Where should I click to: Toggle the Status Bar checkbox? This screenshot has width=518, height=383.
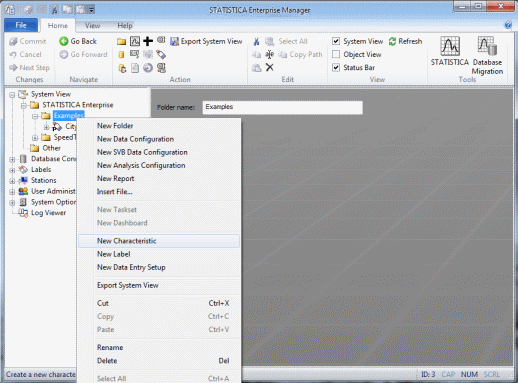point(336,67)
